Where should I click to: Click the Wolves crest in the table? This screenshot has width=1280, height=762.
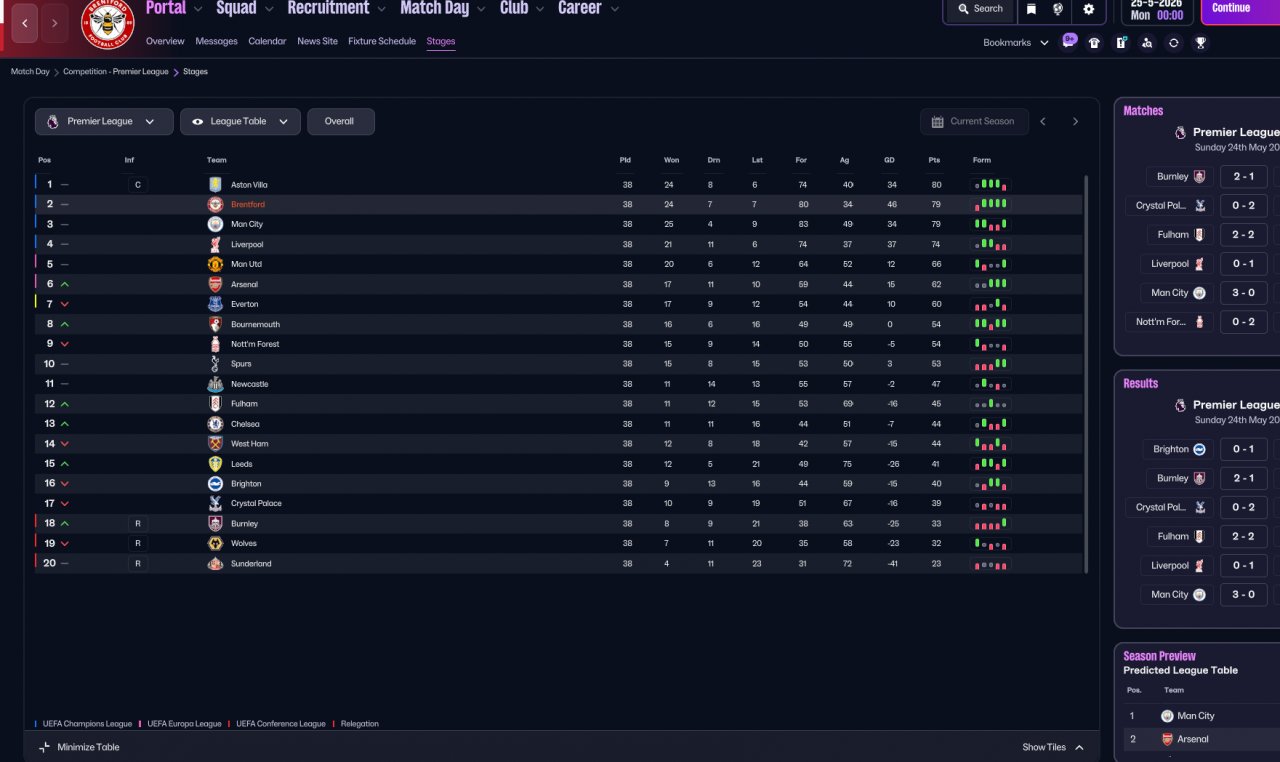click(x=215, y=543)
